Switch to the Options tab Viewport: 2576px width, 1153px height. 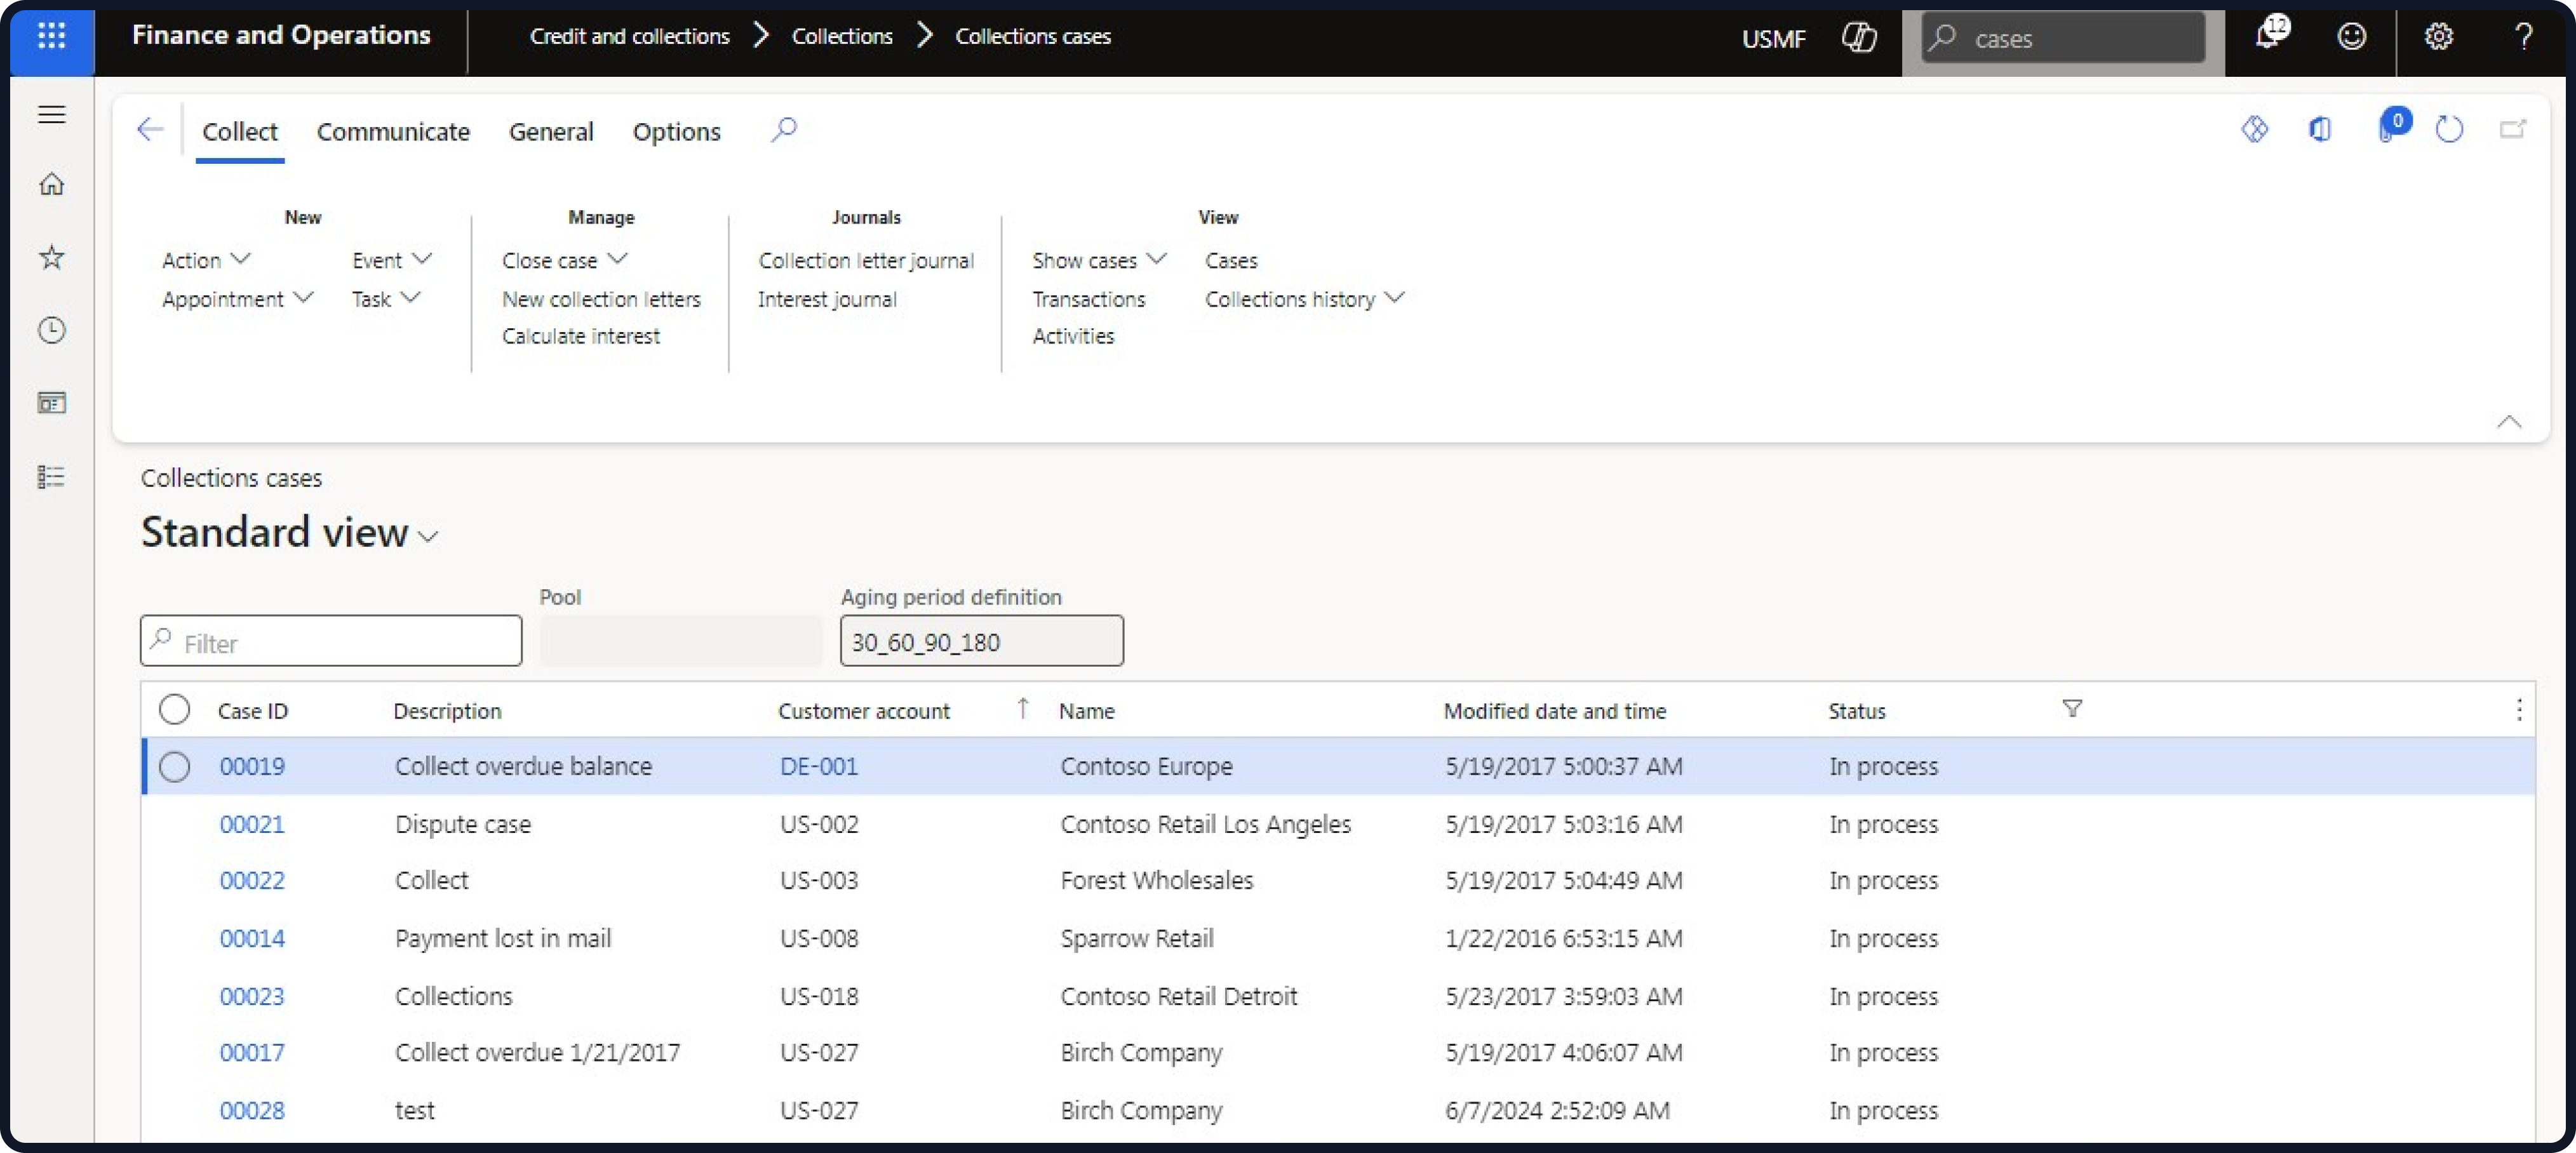676,131
